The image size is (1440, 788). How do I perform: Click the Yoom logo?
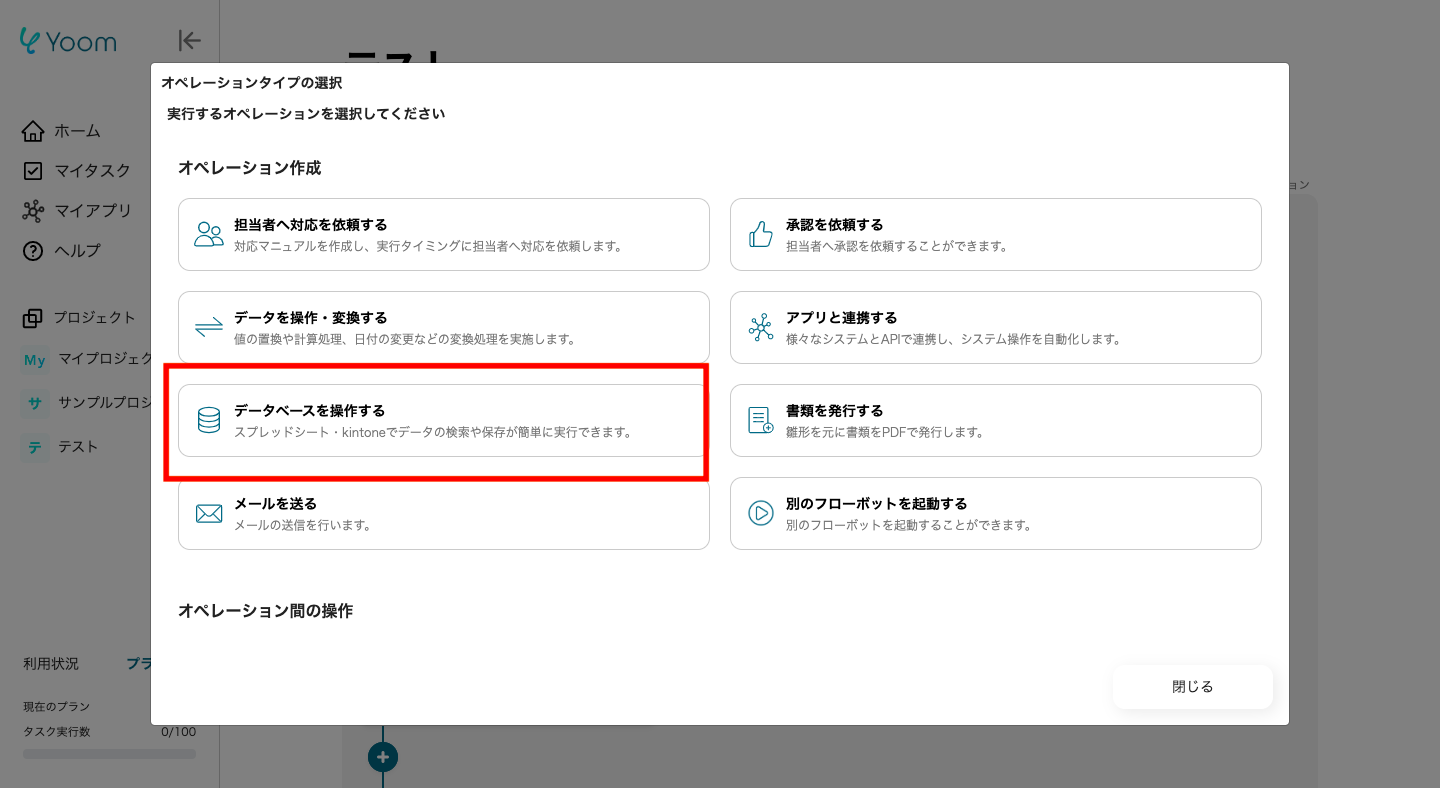pos(69,41)
